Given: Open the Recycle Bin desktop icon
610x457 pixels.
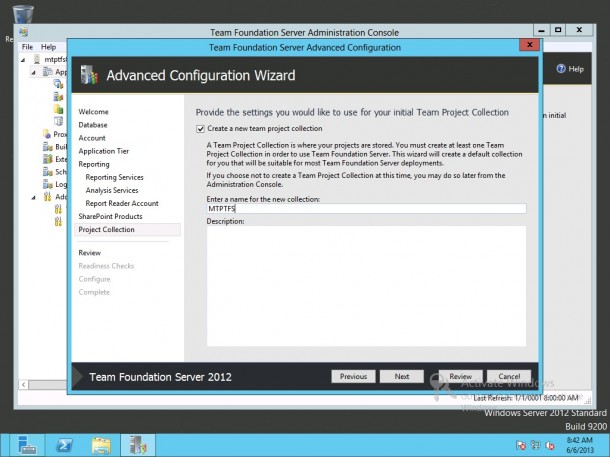Looking at the screenshot, I should coord(23,14).
